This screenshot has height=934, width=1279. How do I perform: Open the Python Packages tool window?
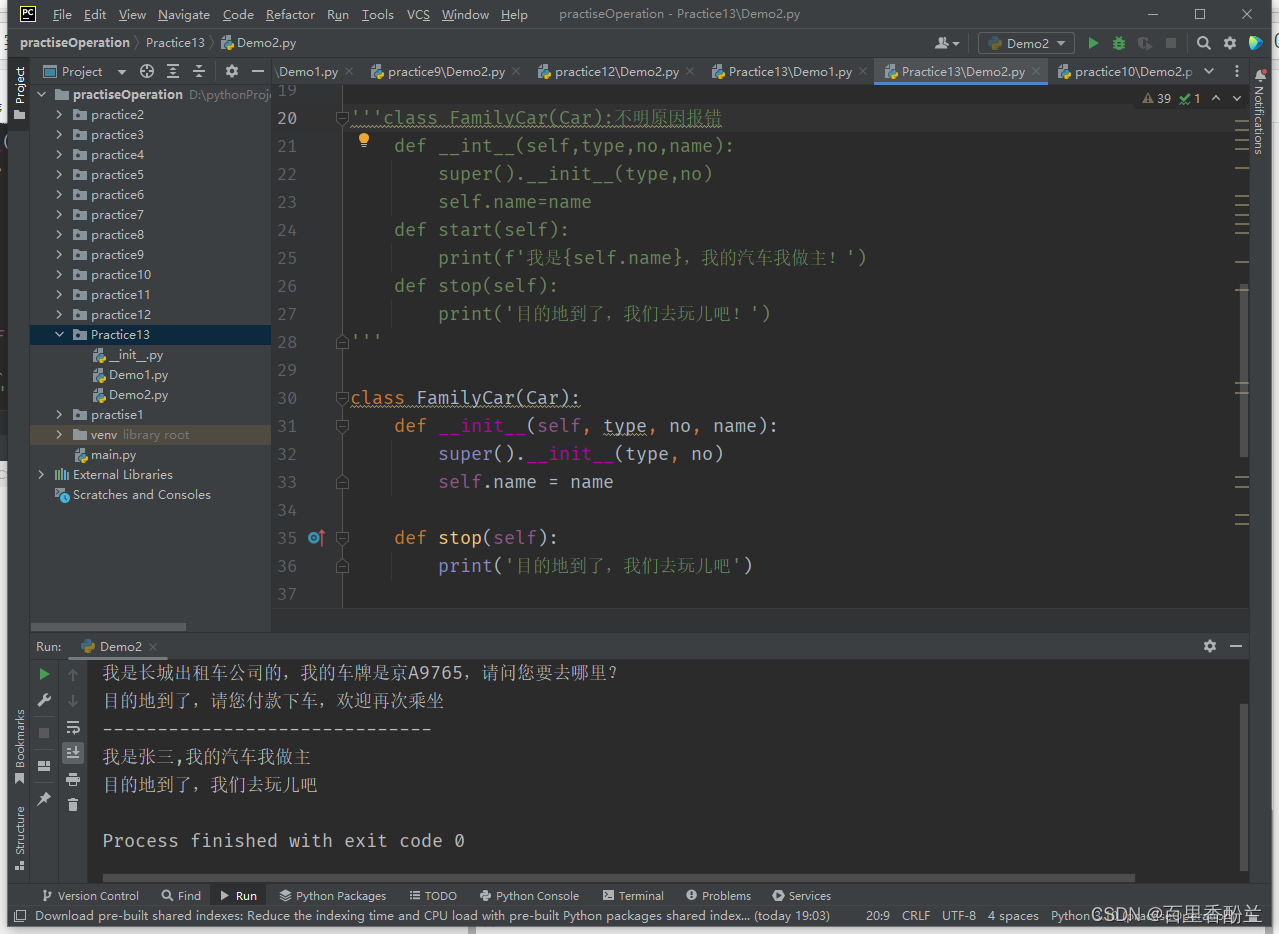[x=333, y=896]
